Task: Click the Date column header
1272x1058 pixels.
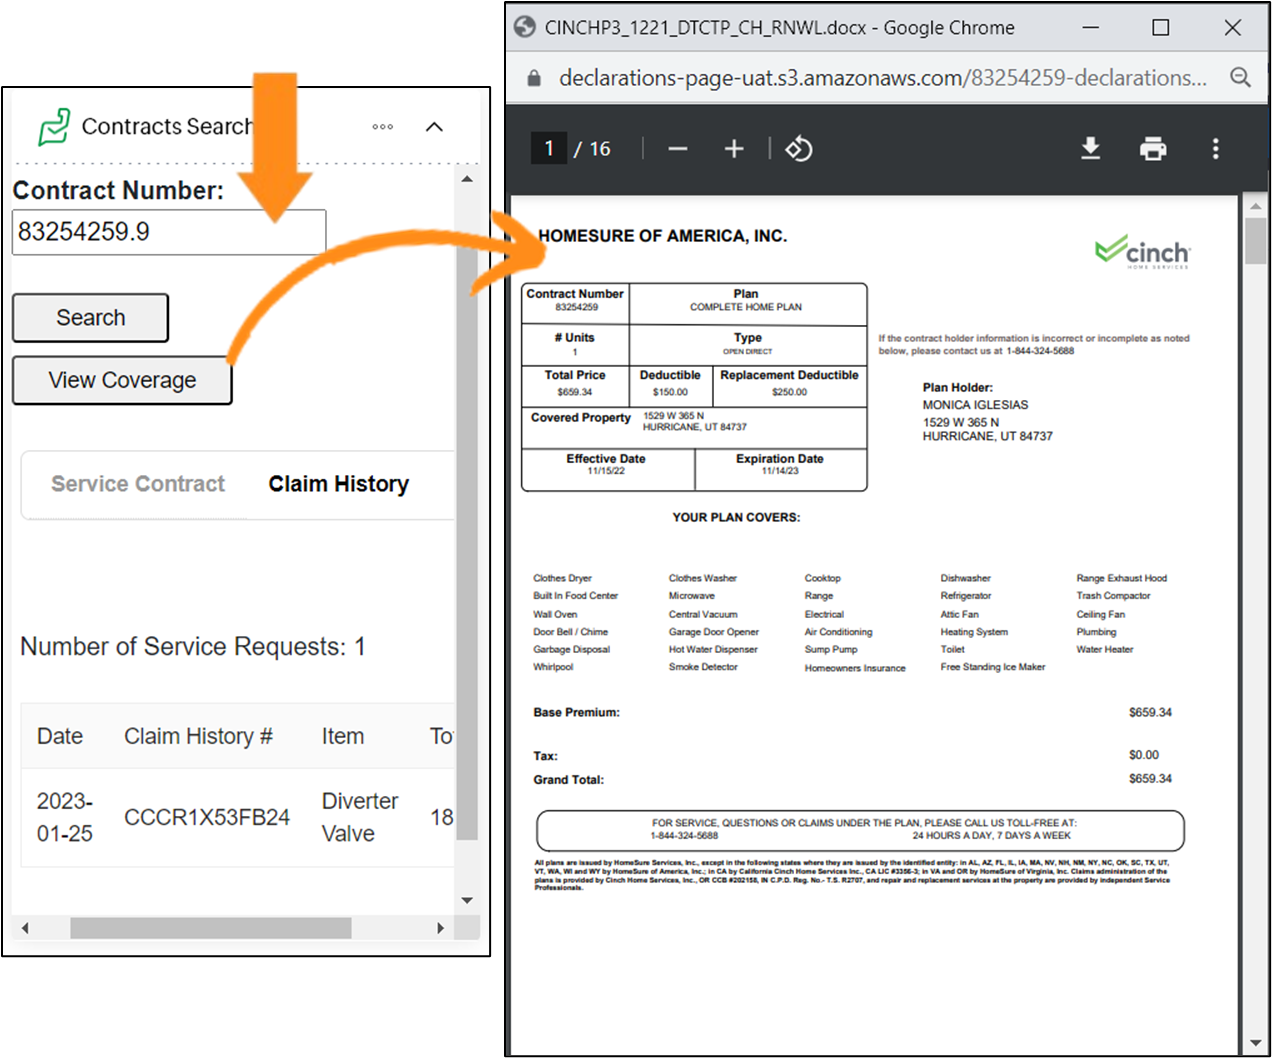Action: click(x=60, y=736)
